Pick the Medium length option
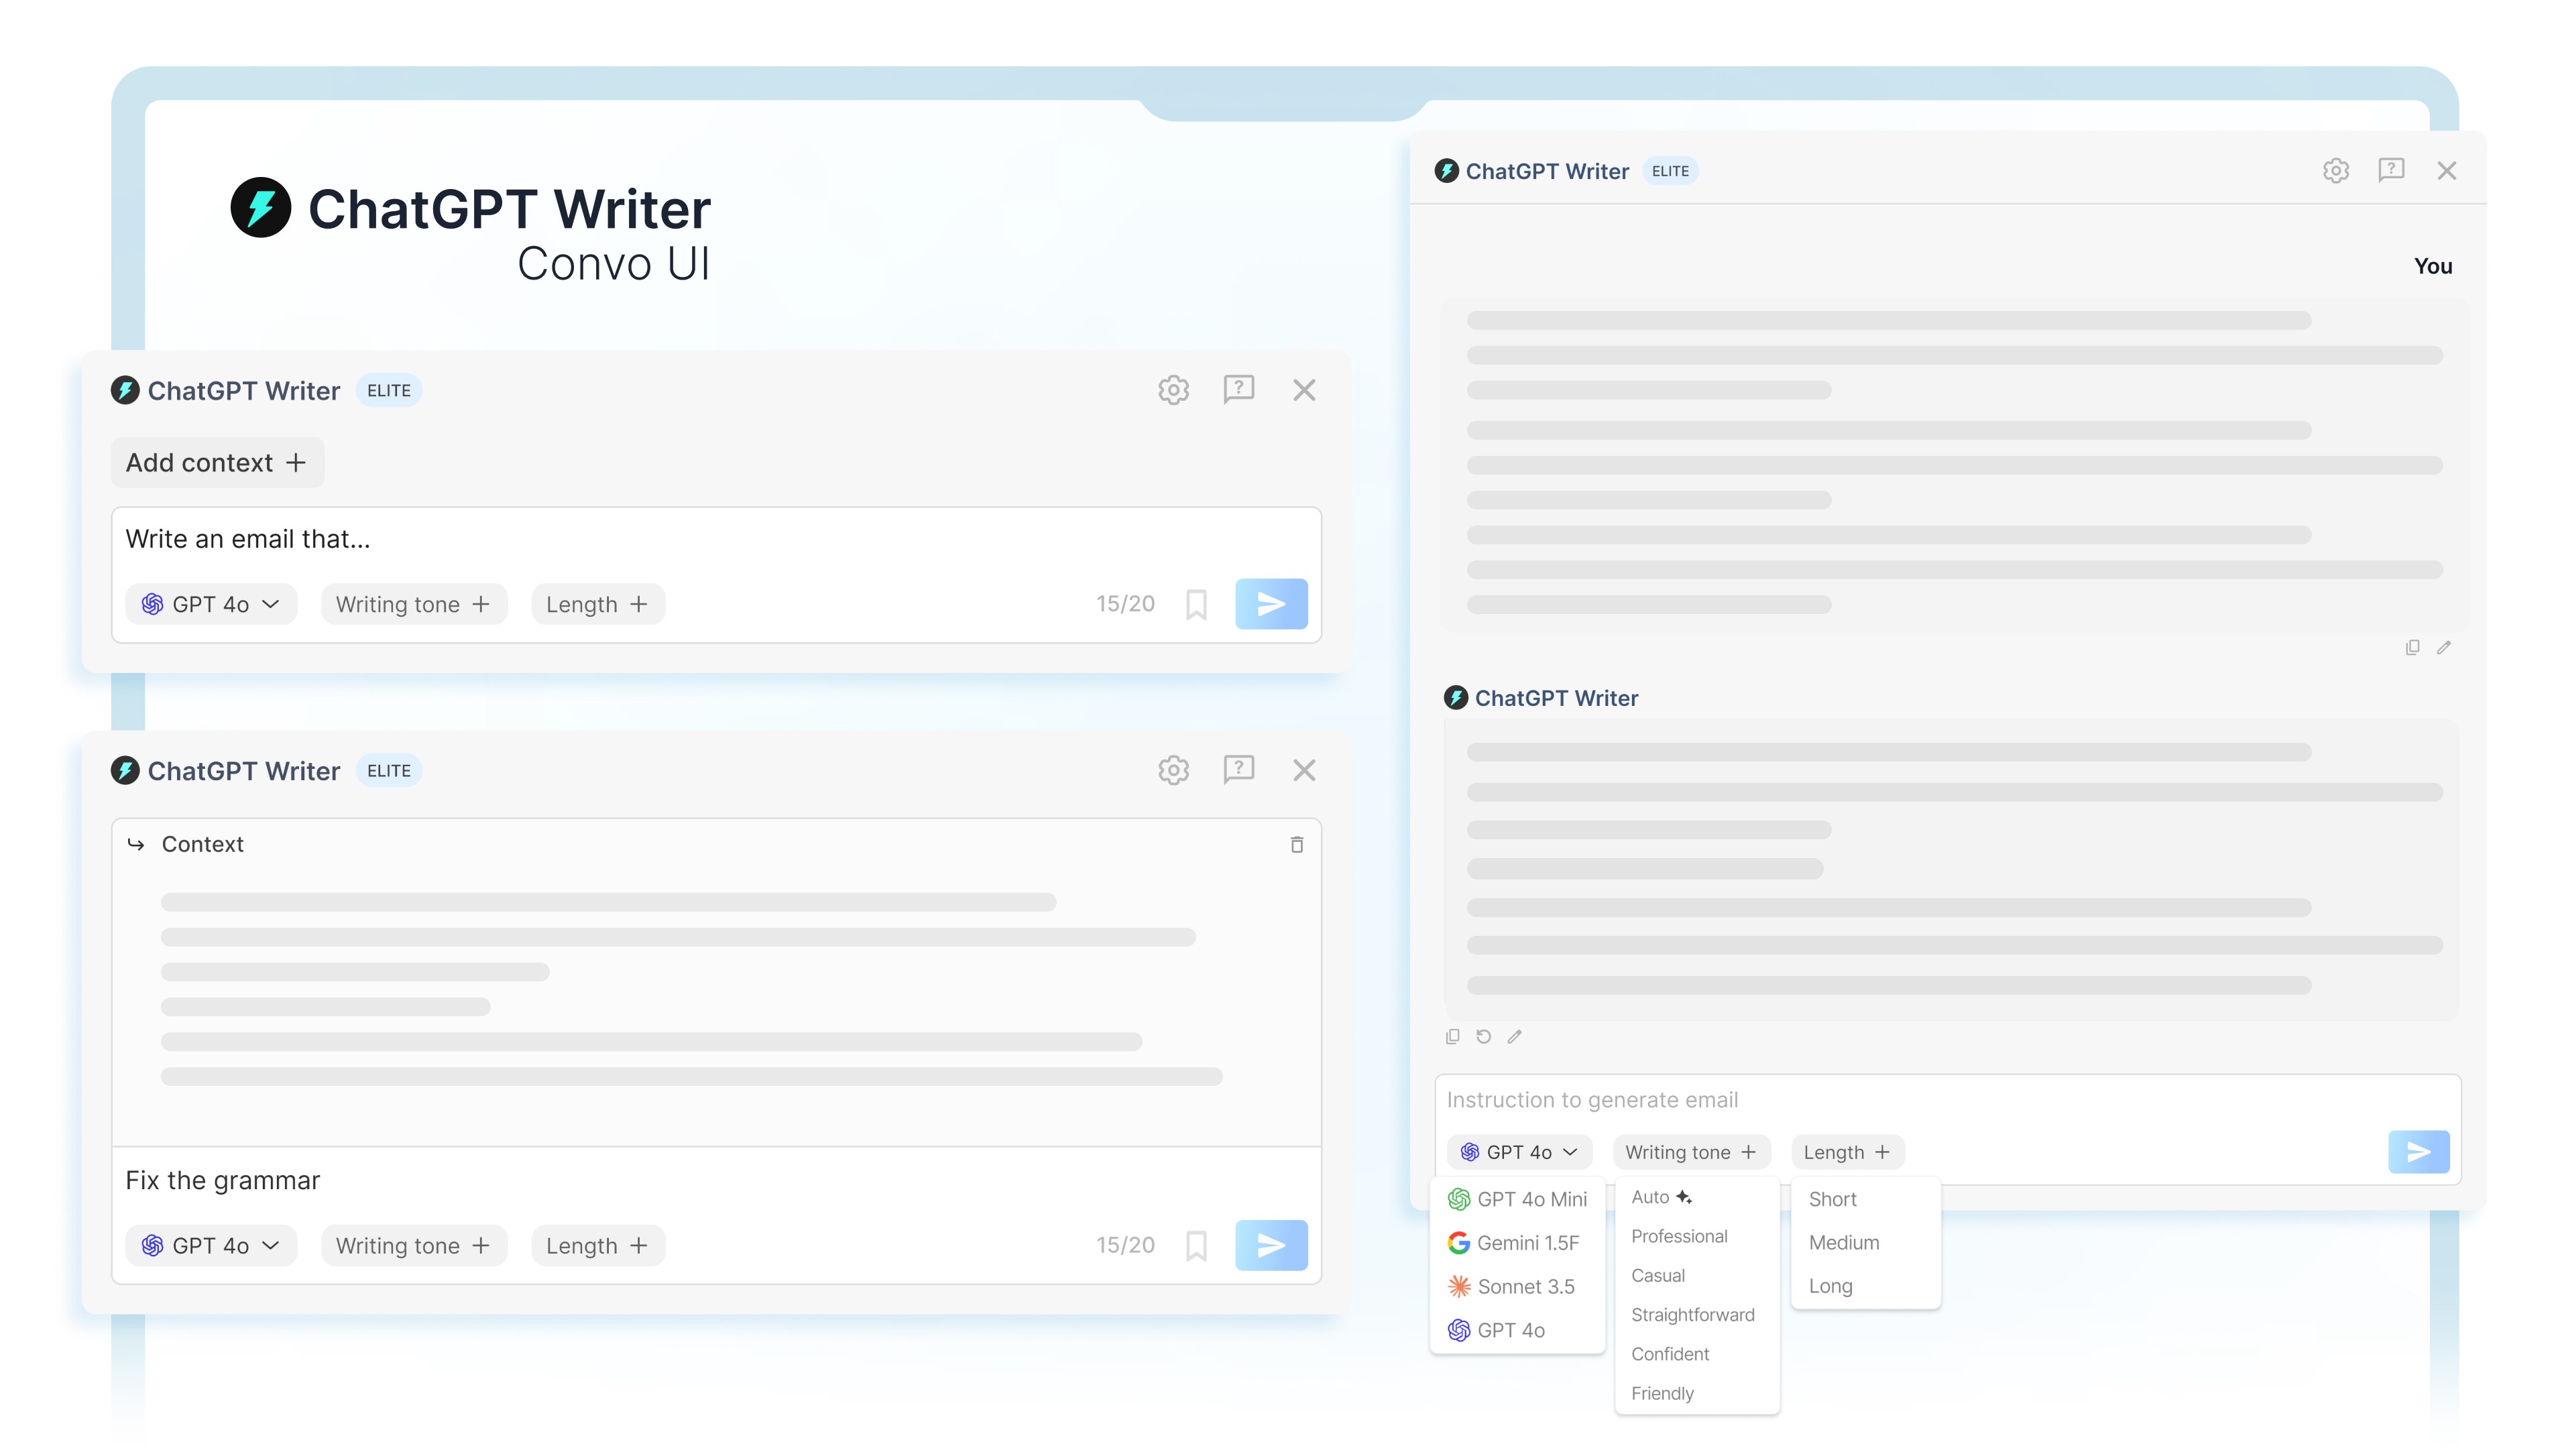Screen dimensions: 2556x1456 pos(1843,1243)
